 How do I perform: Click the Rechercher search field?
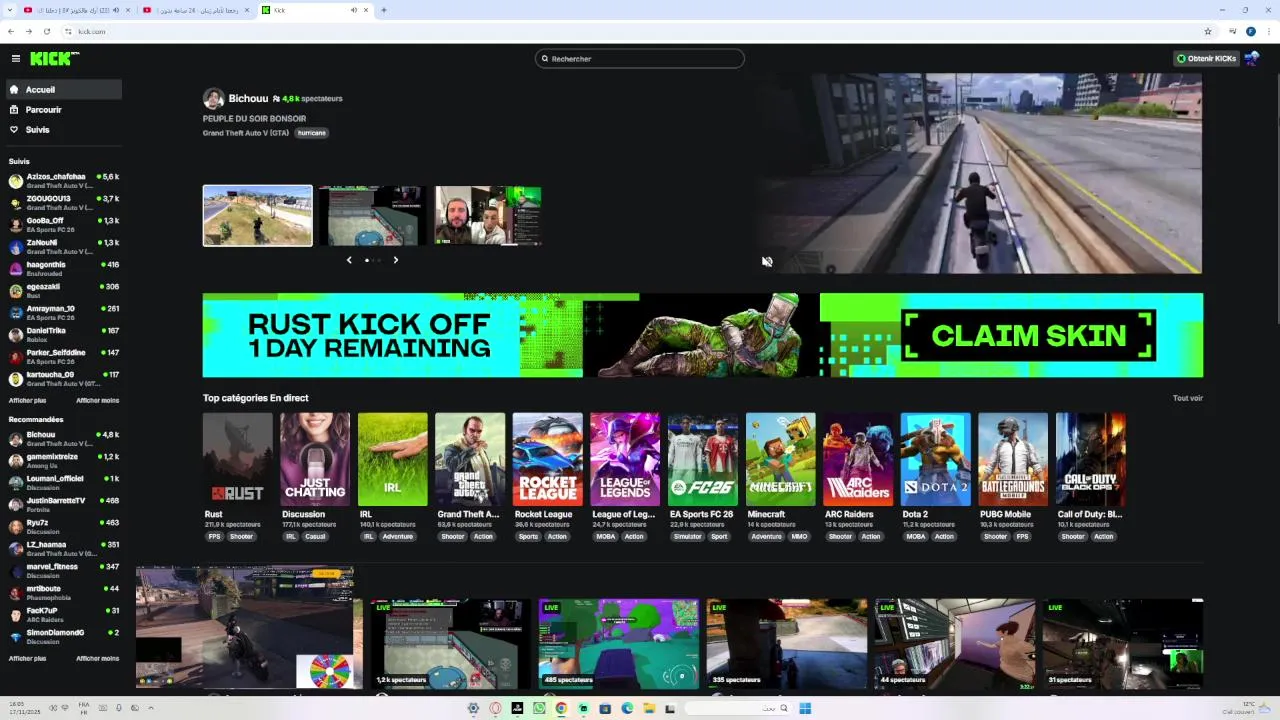[640, 59]
